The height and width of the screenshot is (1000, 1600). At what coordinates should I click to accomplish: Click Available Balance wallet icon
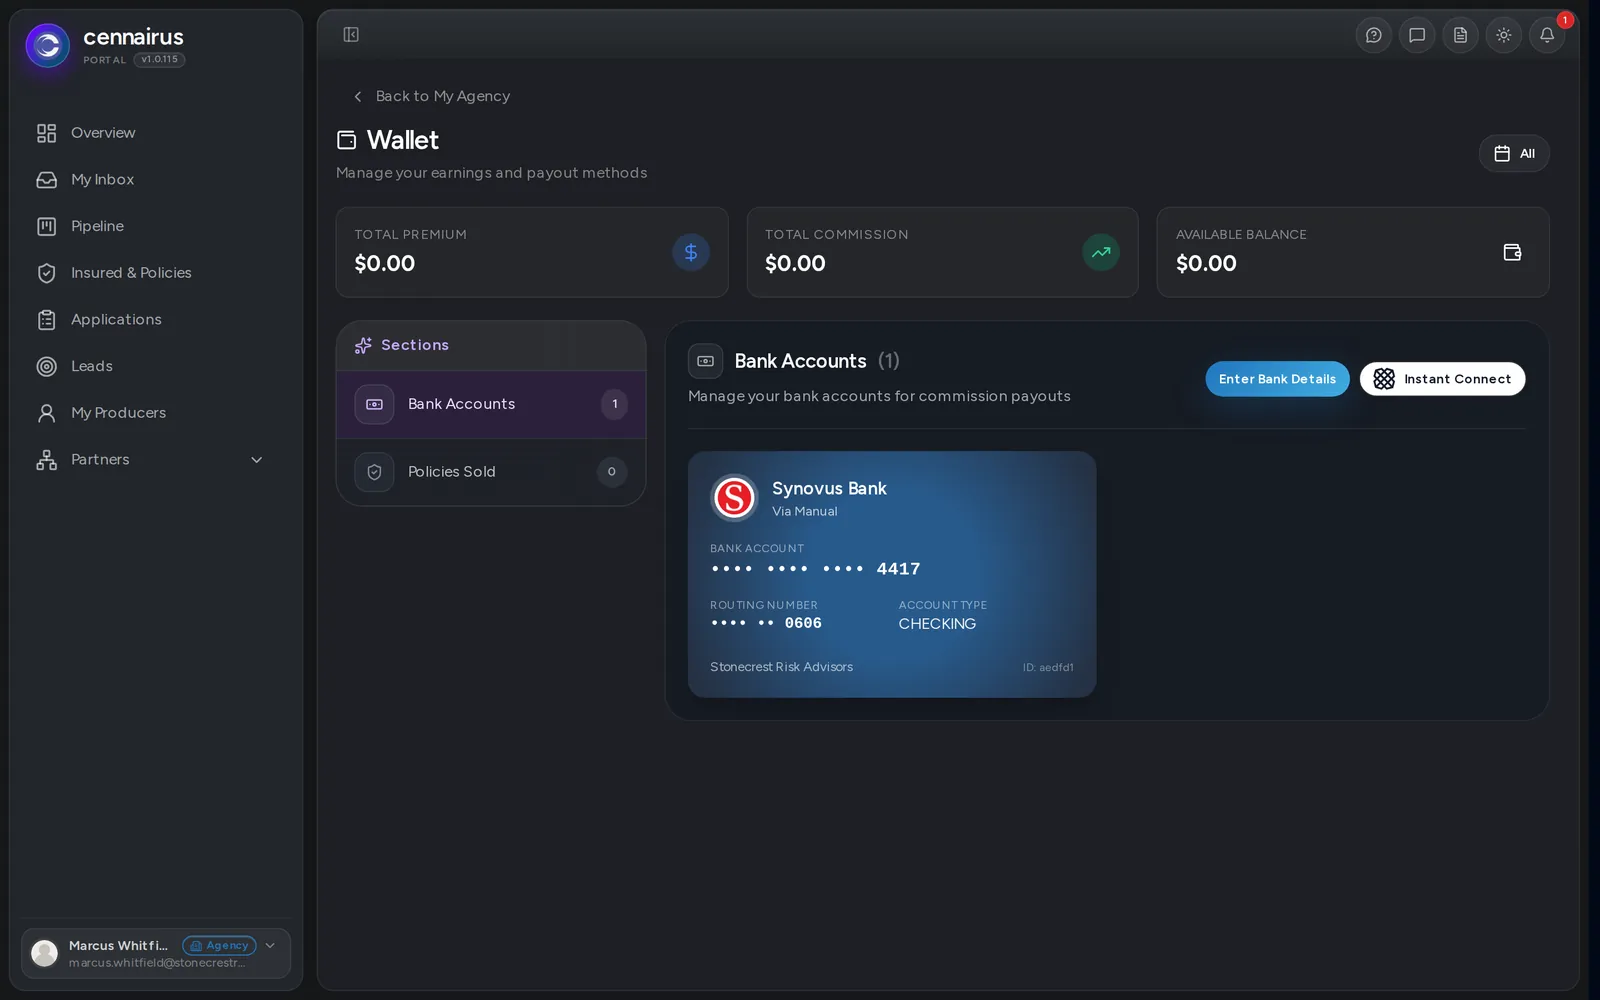[1512, 252]
